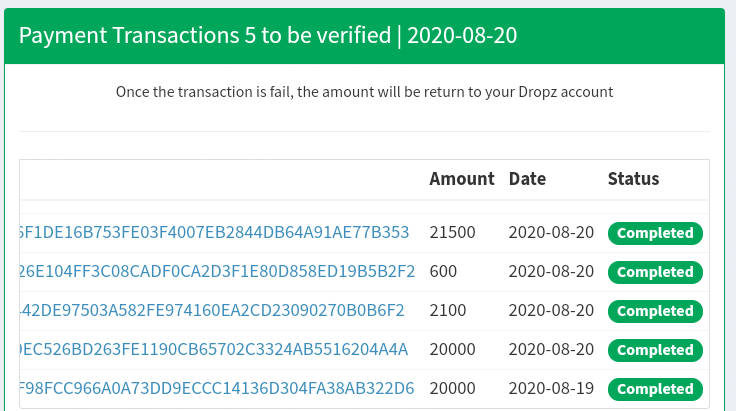This screenshot has width=736, height=411.
Task: Open transaction hash ending 16204A4A
Action: click(214, 349)
